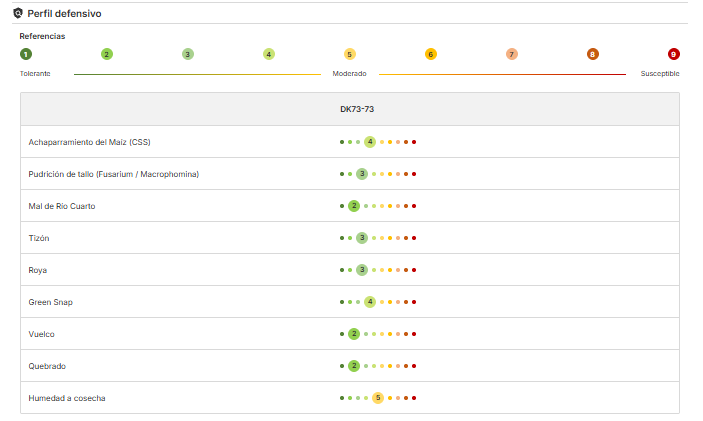Click the shield icon beside Perfil defensivo

click(18, 13)
